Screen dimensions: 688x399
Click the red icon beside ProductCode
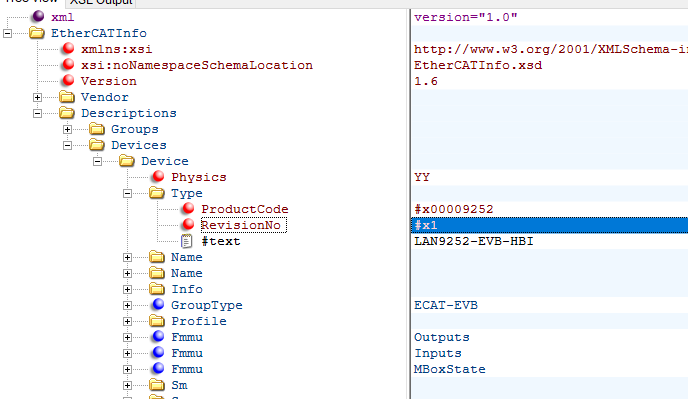point(188,208)
